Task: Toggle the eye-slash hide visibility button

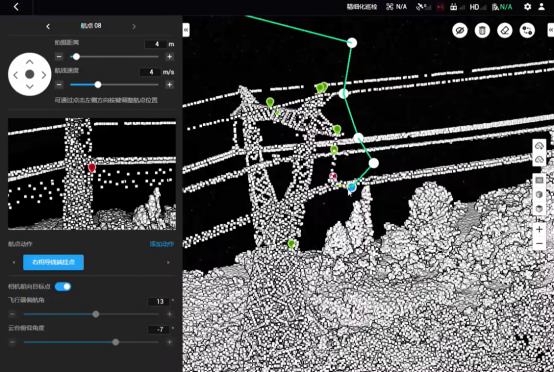Action: click(460, 31)
